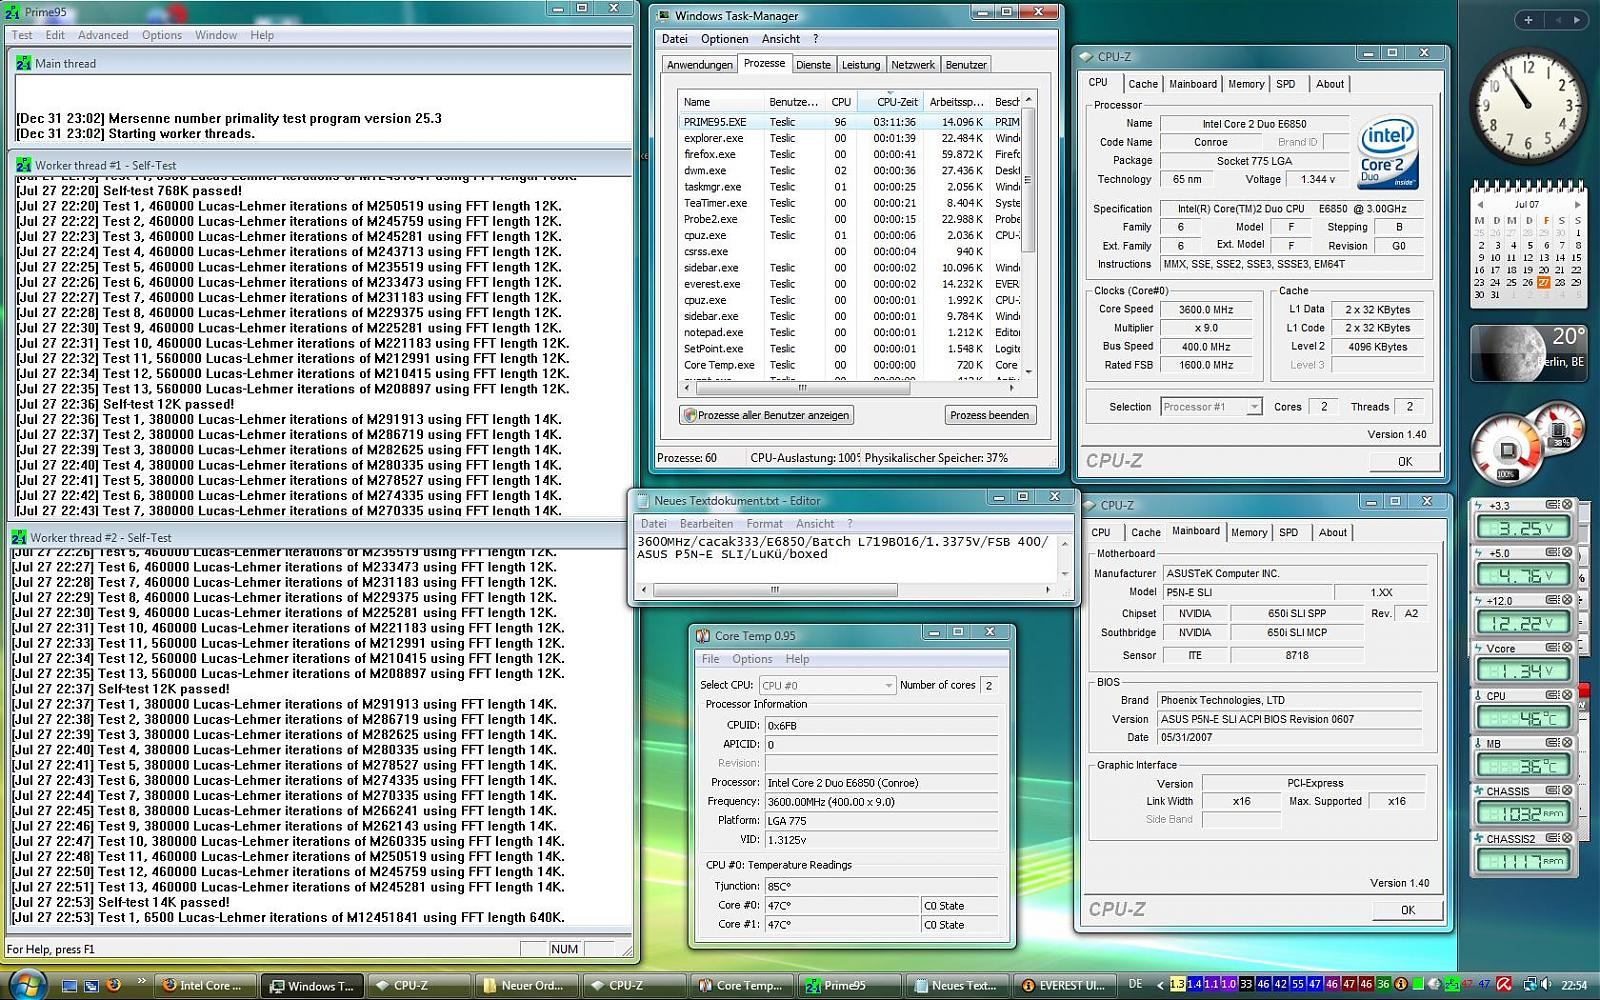Select the Core Temp.exe process row
1600x1000 pixels.
pos(850,365)
